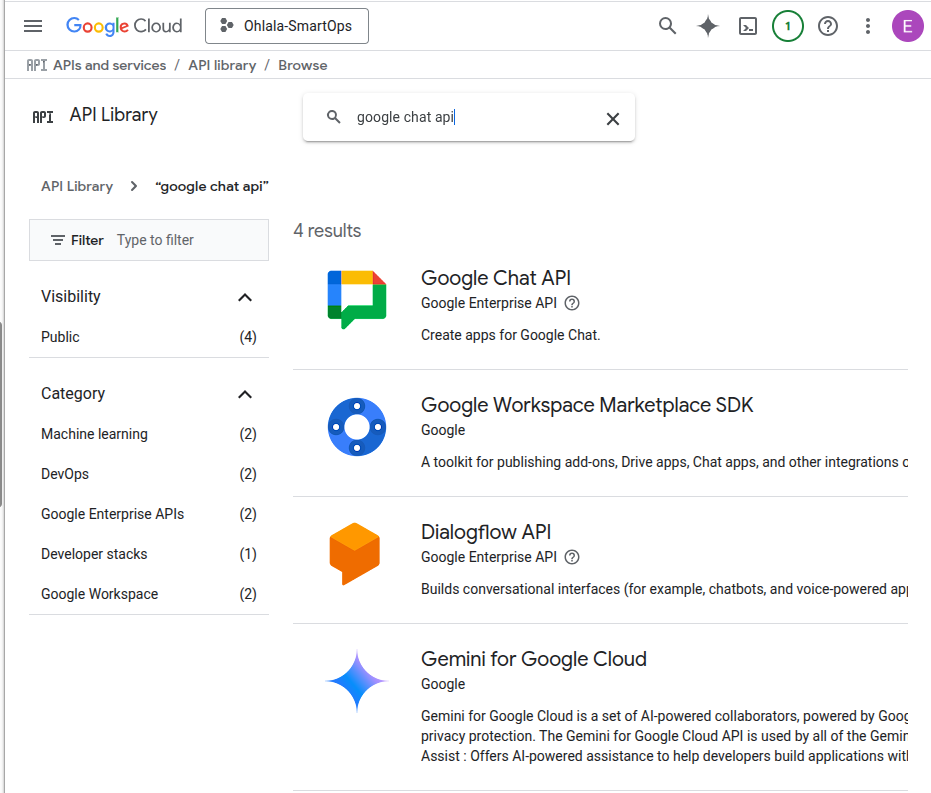Go to APIs and services breadcrumb
This screenshot has height=793, width=931.
110,65
